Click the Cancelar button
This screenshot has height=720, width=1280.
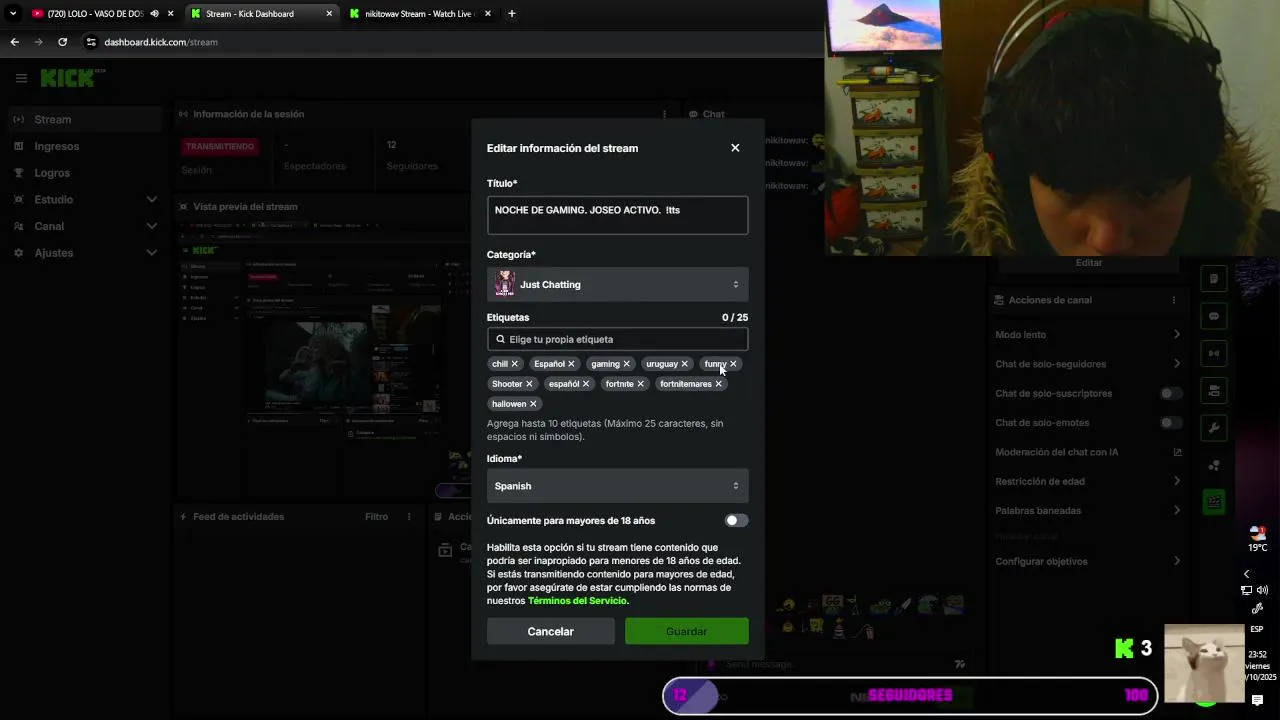[551, 631]
